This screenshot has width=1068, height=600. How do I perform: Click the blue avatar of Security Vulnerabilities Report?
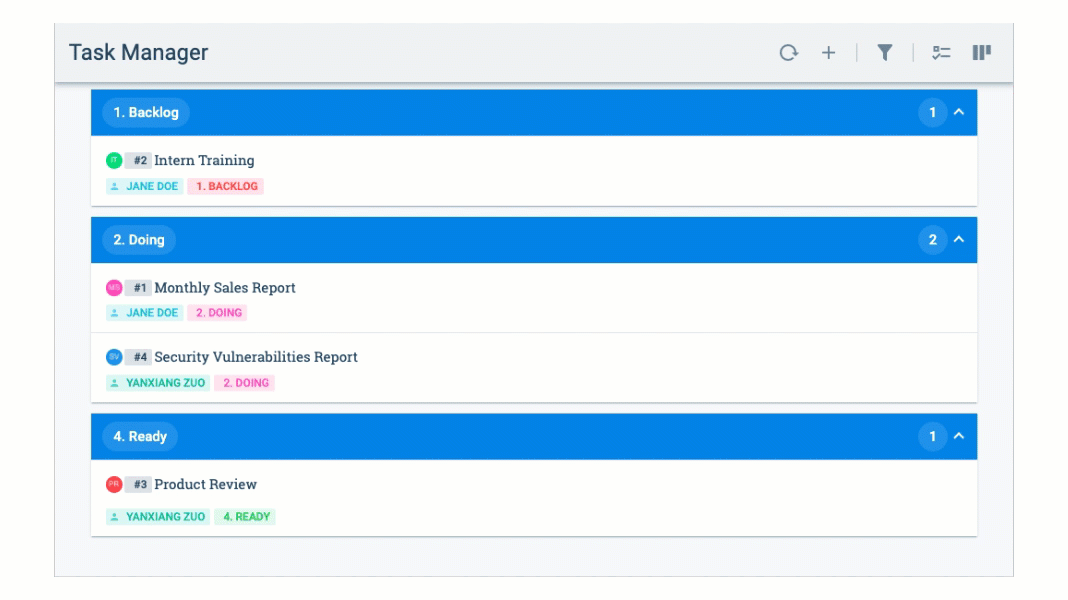click(x=114, y=357)
